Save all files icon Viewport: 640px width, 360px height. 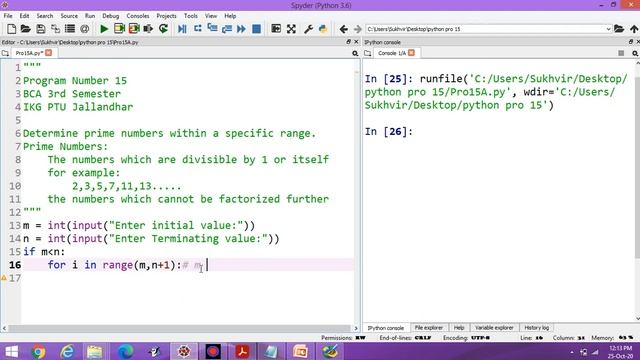pos(55,29)
